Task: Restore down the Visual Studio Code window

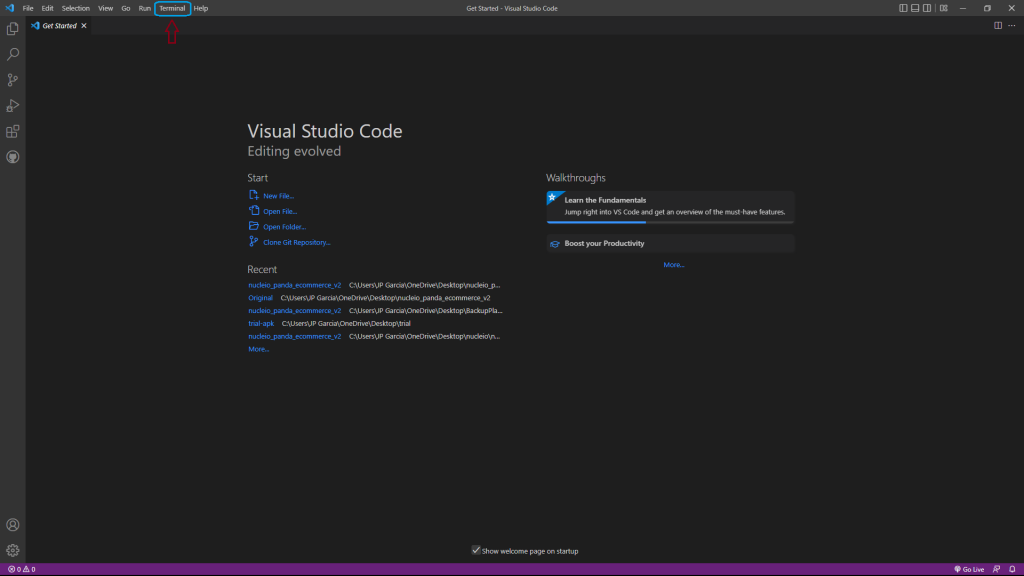Action: [x=987, y=8]
